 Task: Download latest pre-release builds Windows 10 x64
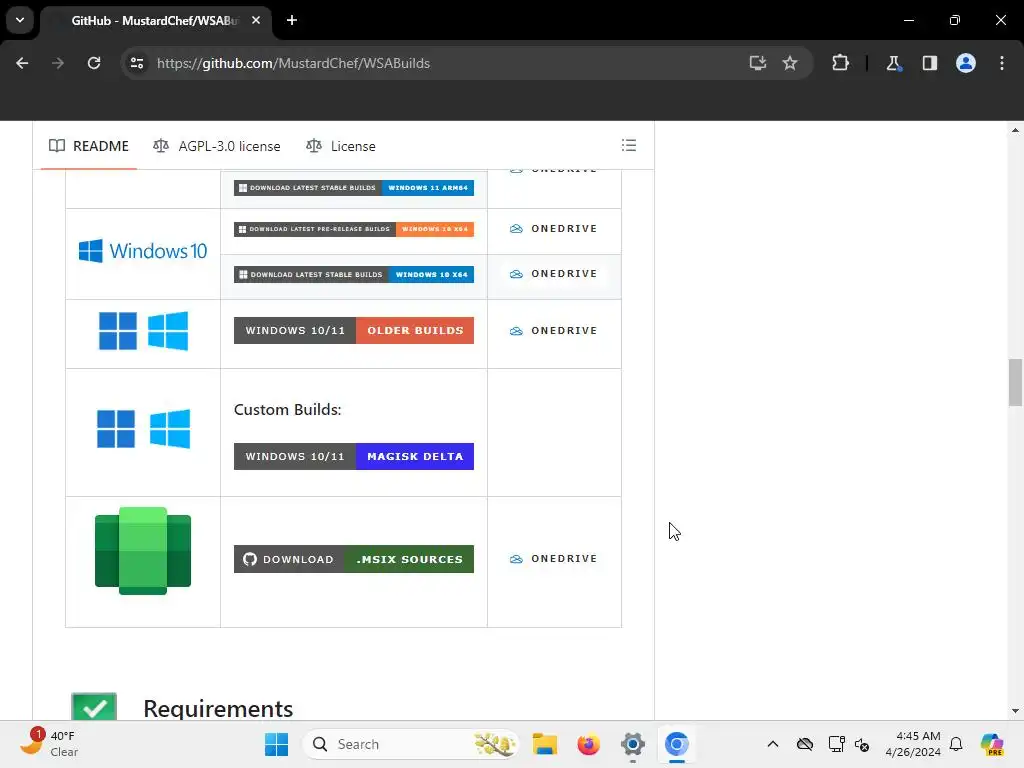click(354, 229)
